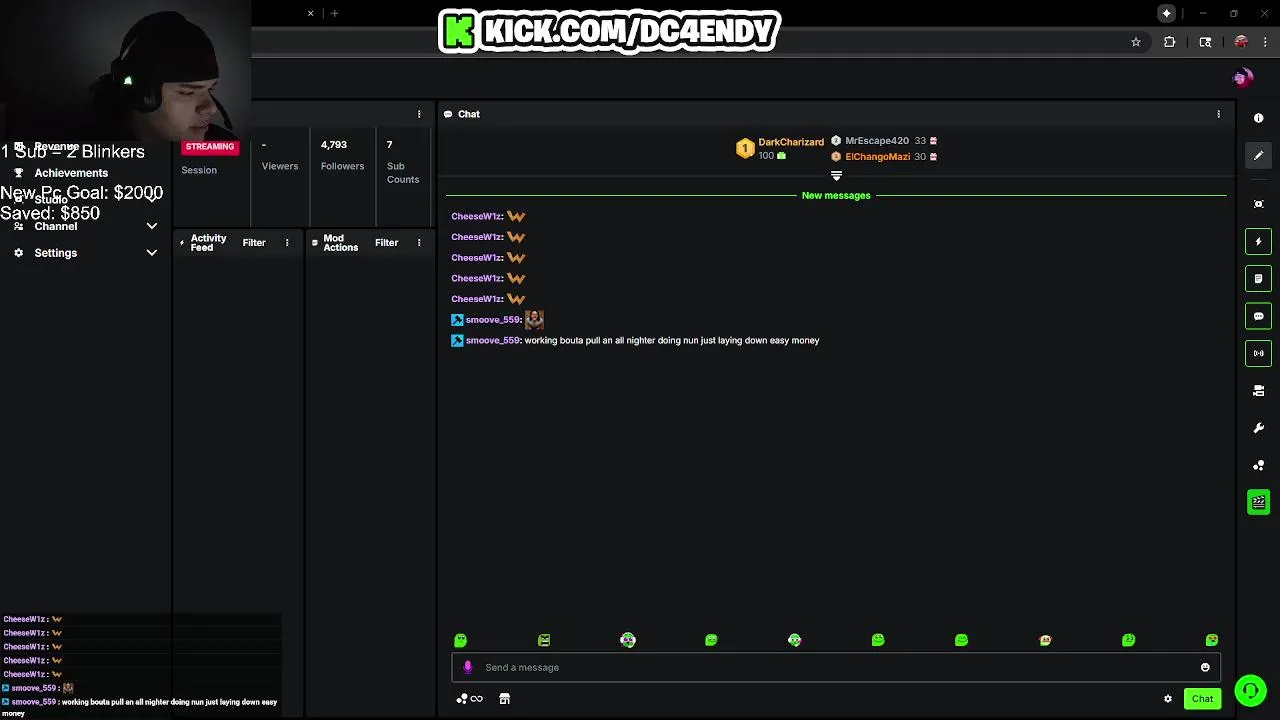The width and height of the screenshot is (1280, 720).
Task: Click the Viewers stat label
Action: click(280, 166)
